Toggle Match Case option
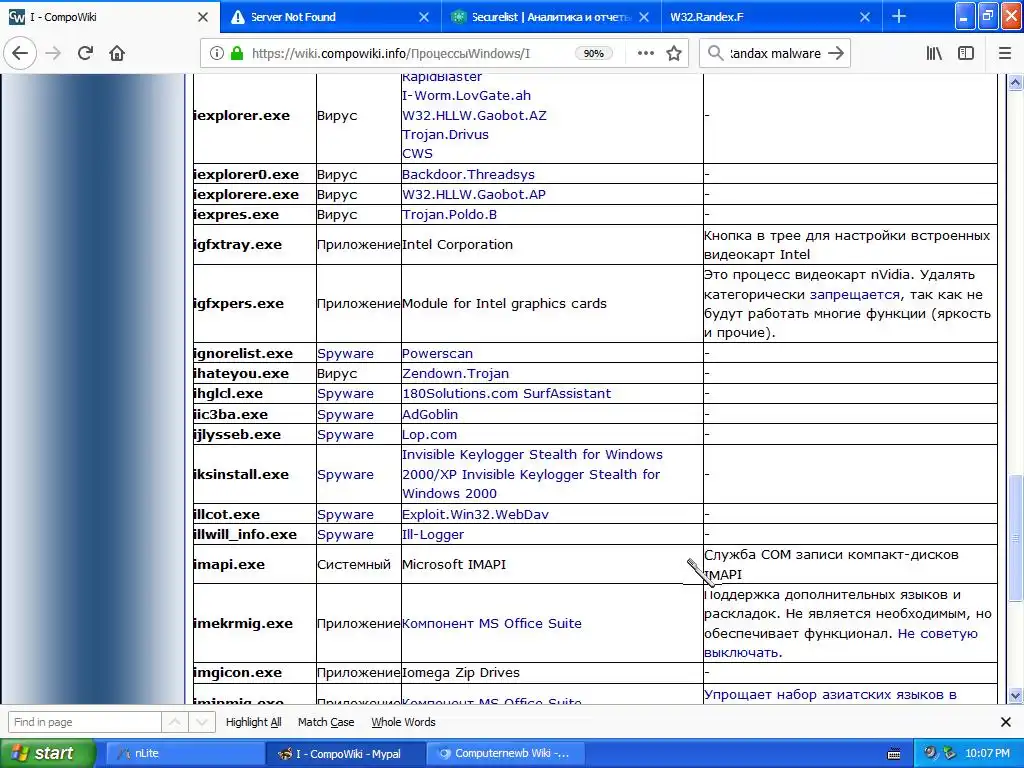Screen dimensions: 1024x768 point(326,722)
